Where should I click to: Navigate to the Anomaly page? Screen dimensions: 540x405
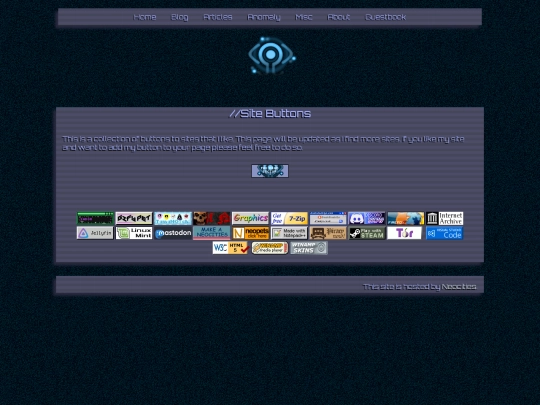264,17
